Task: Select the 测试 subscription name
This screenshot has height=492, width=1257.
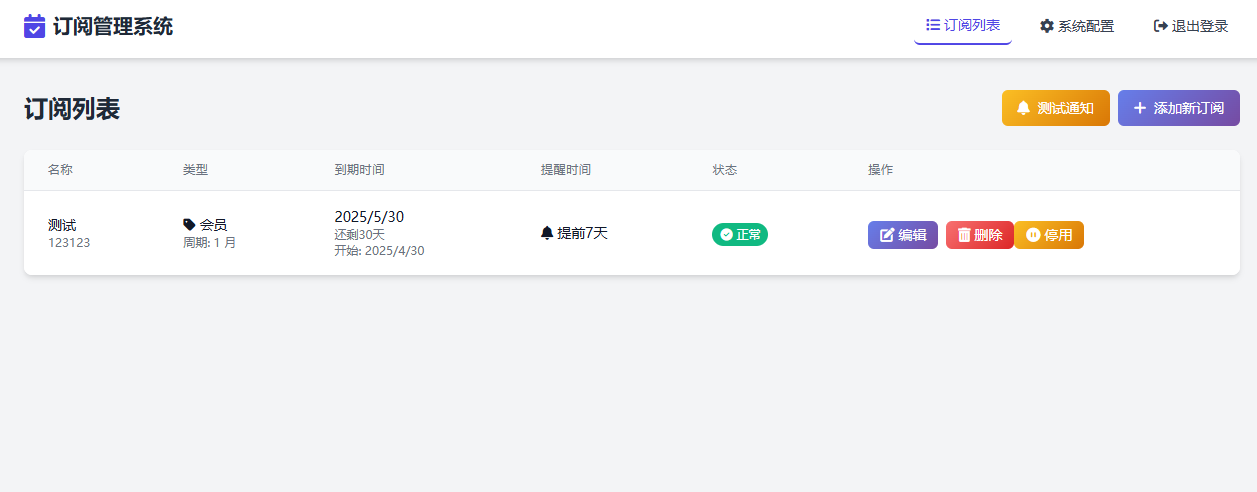Action: tap(62, 225)
